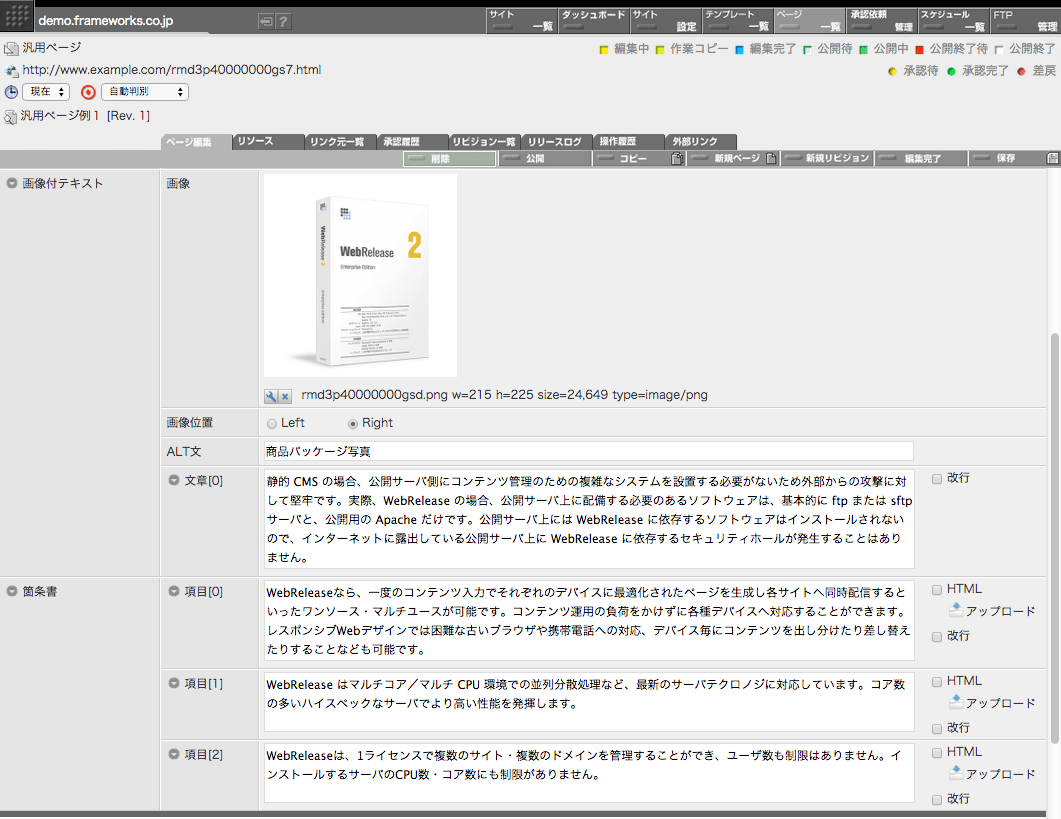Select the Right image position radio
This screenshot has width=1061, height=819.
pyautogui.click(x=353, y=424)
